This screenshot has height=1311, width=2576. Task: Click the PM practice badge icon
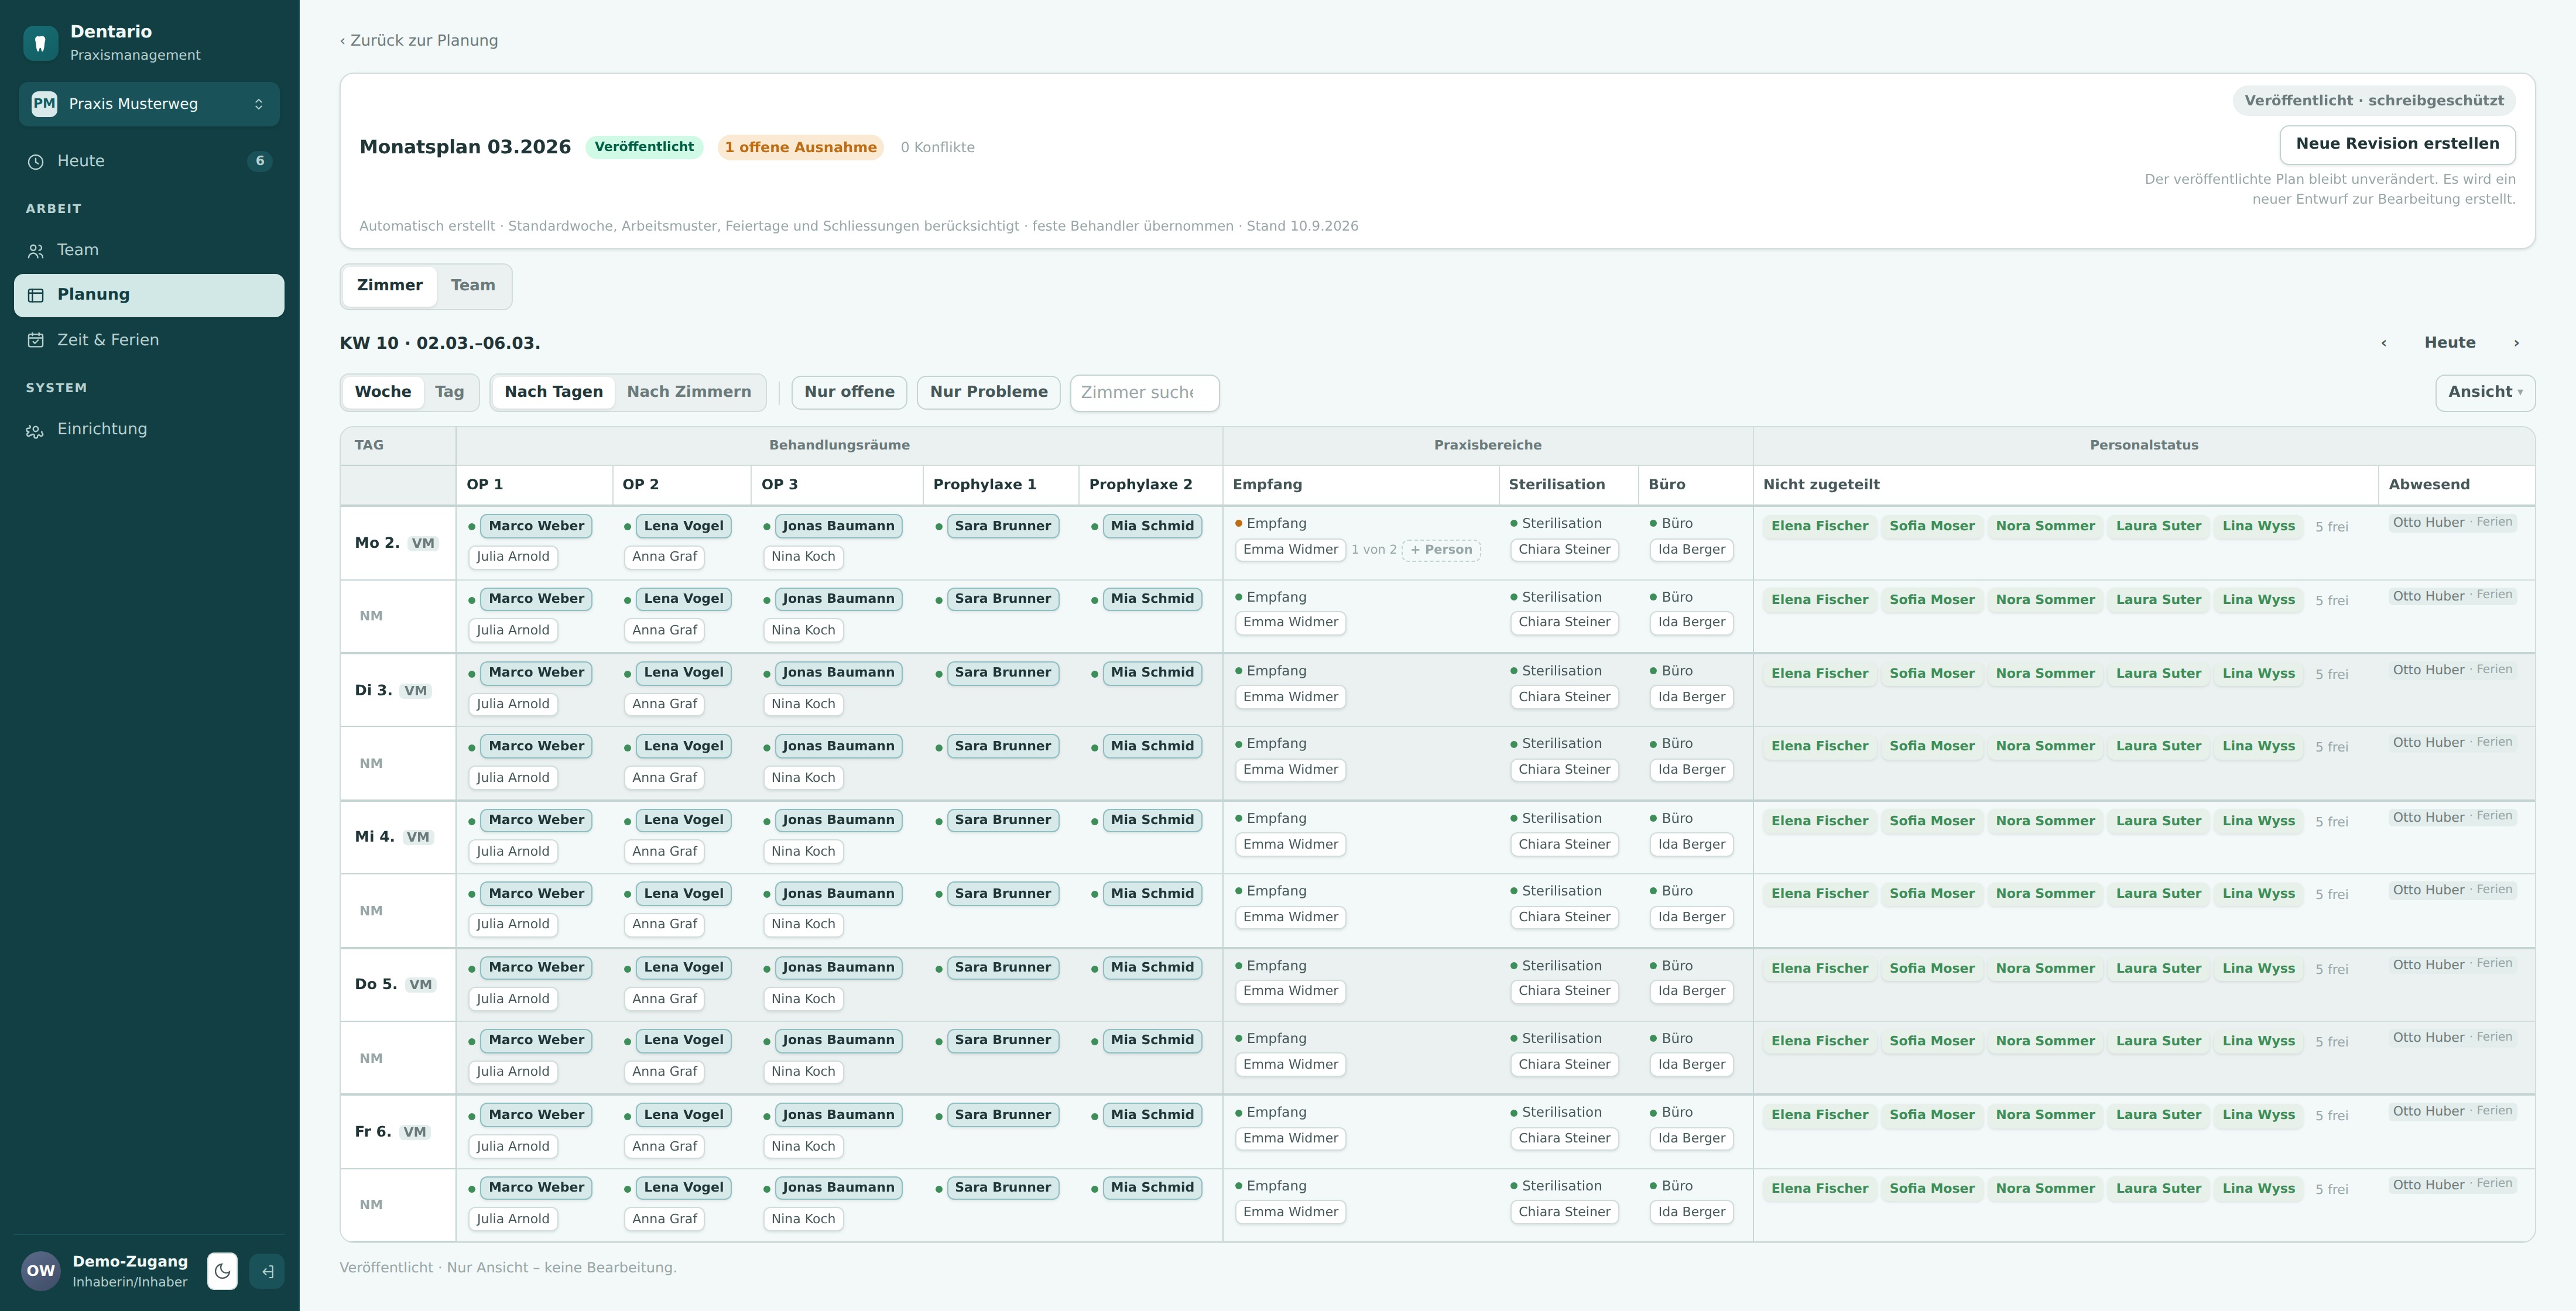pos(44,104)
